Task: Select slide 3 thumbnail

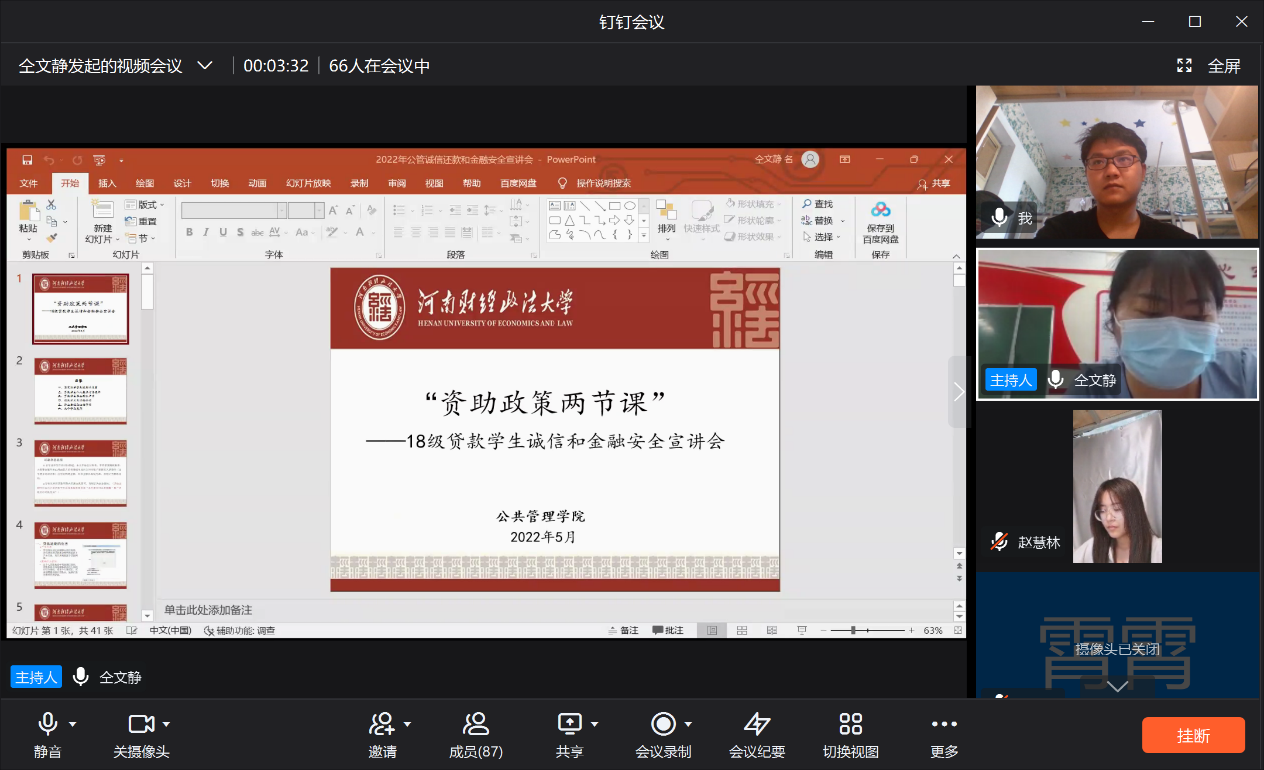Action: point(81,473)
